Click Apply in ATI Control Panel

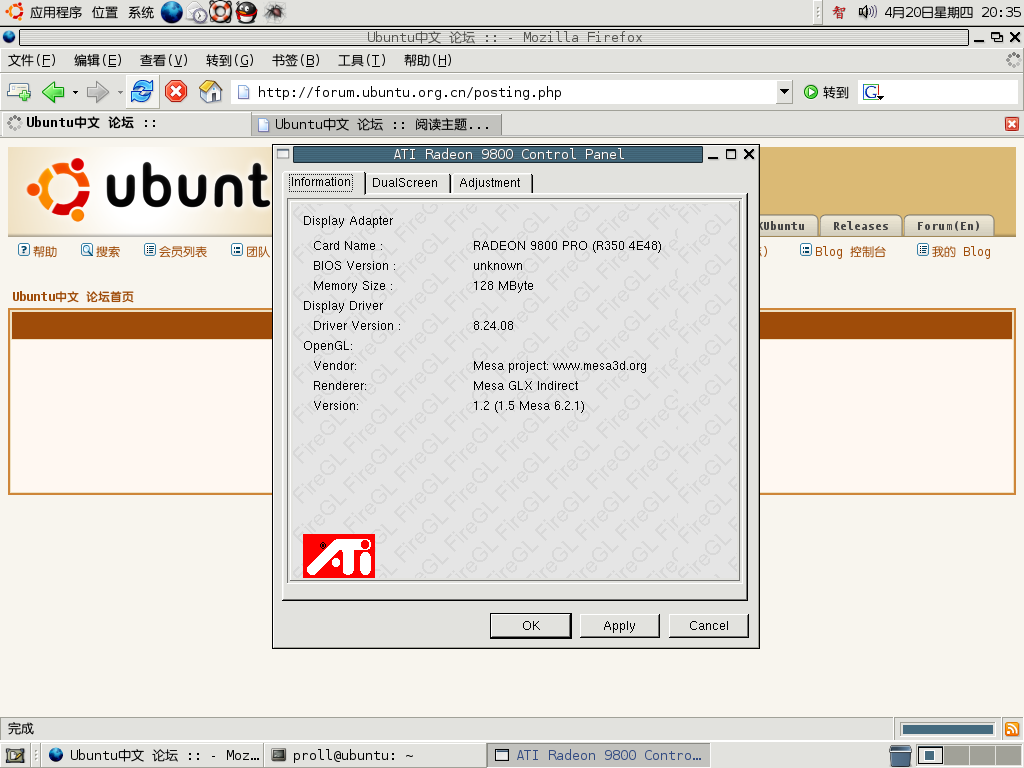(619, 626)
